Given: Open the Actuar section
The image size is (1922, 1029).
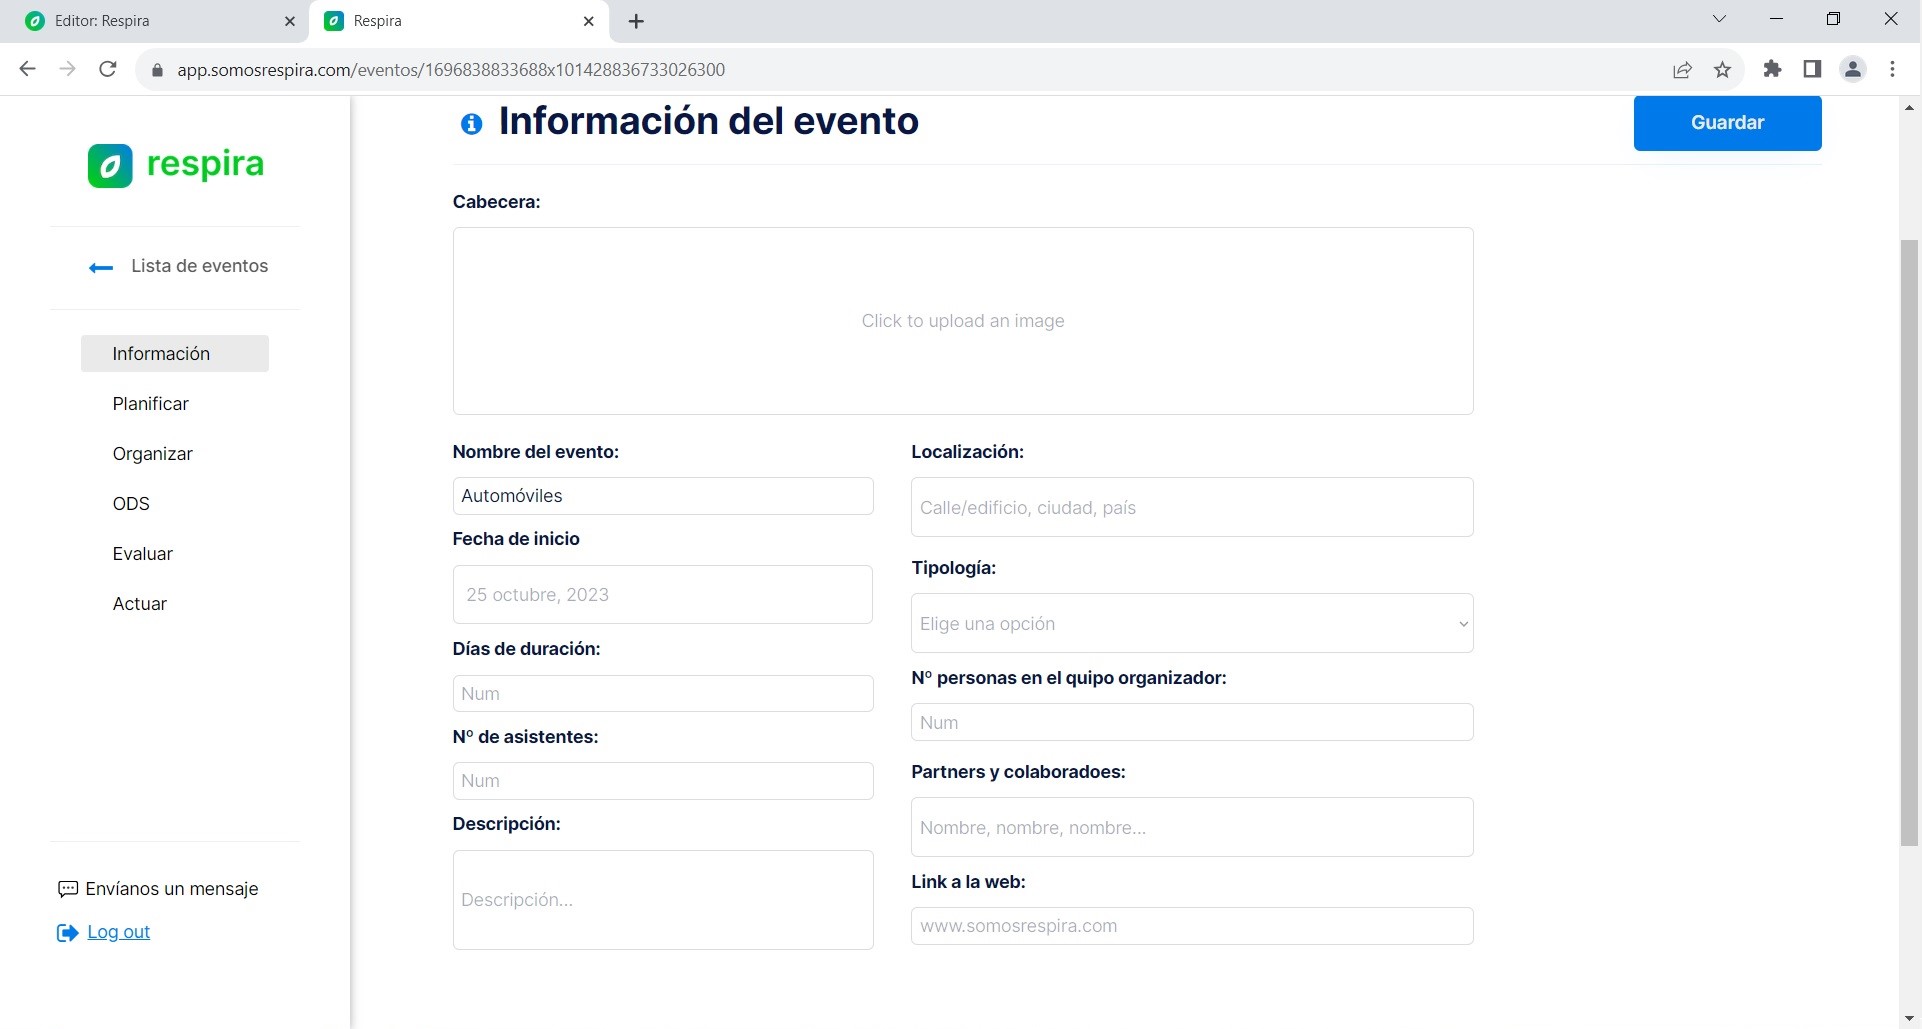Looking at the screenshot, I should pos(140,604).
